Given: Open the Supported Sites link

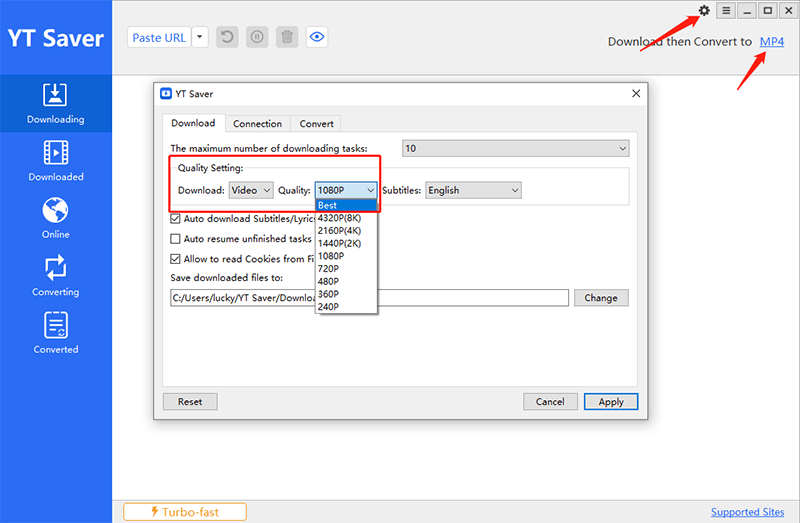Looking at the screenshot, I should (x=747, y=512).
